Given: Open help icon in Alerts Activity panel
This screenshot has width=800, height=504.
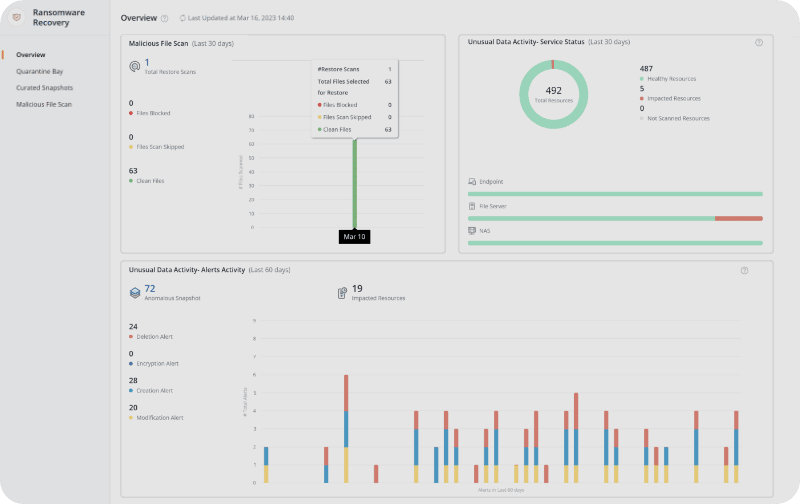Looking at the screenshot, I should click(744, 270).
